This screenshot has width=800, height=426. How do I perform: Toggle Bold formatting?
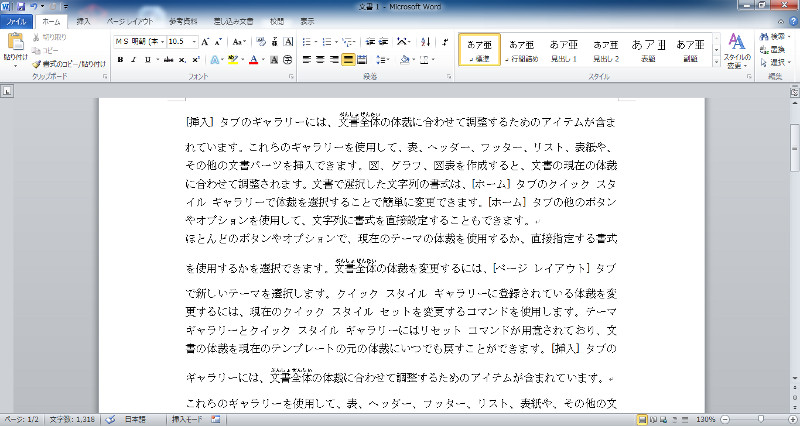[120, 60]
